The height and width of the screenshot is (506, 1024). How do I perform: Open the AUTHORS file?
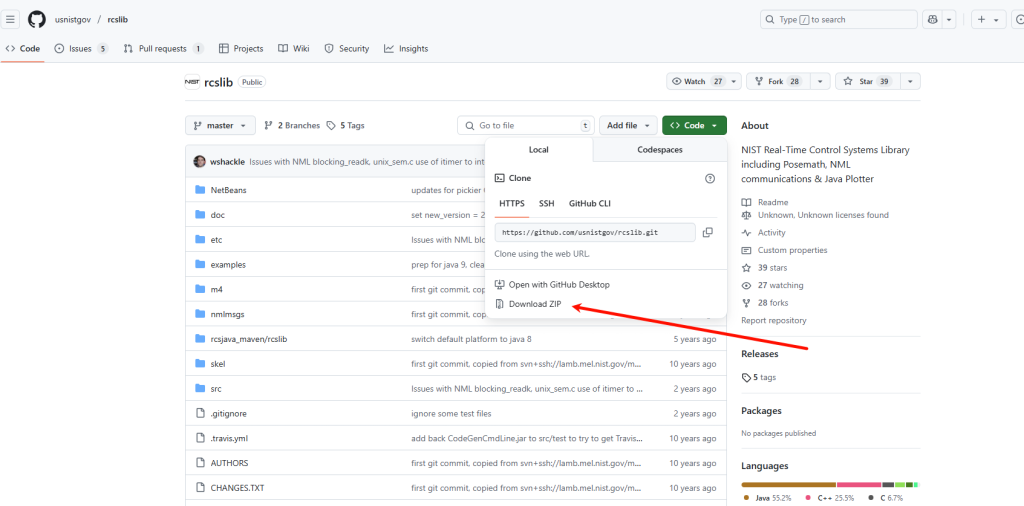(x=229, y=463)
